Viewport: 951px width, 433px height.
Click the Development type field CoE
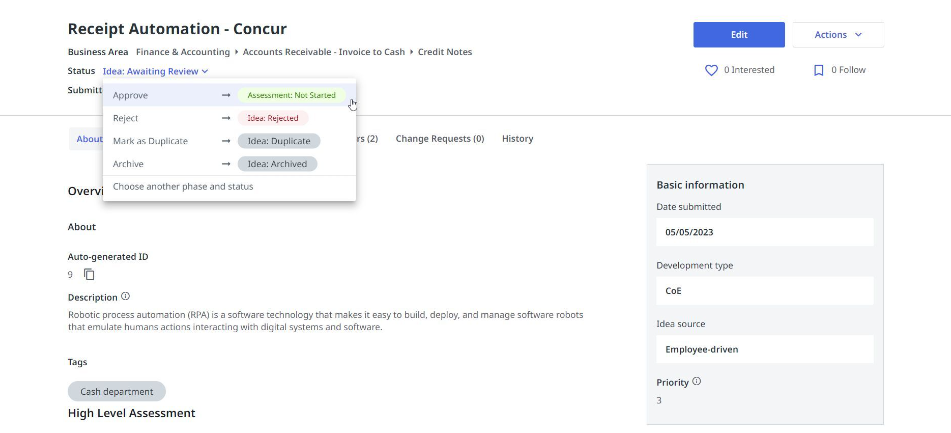click(x=765, y=291)
